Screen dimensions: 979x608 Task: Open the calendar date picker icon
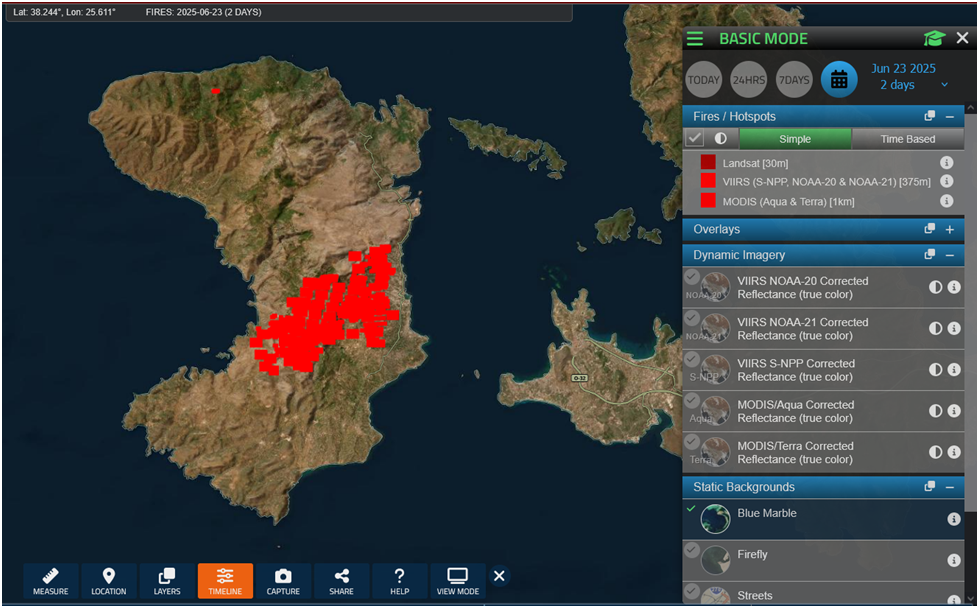839,80
